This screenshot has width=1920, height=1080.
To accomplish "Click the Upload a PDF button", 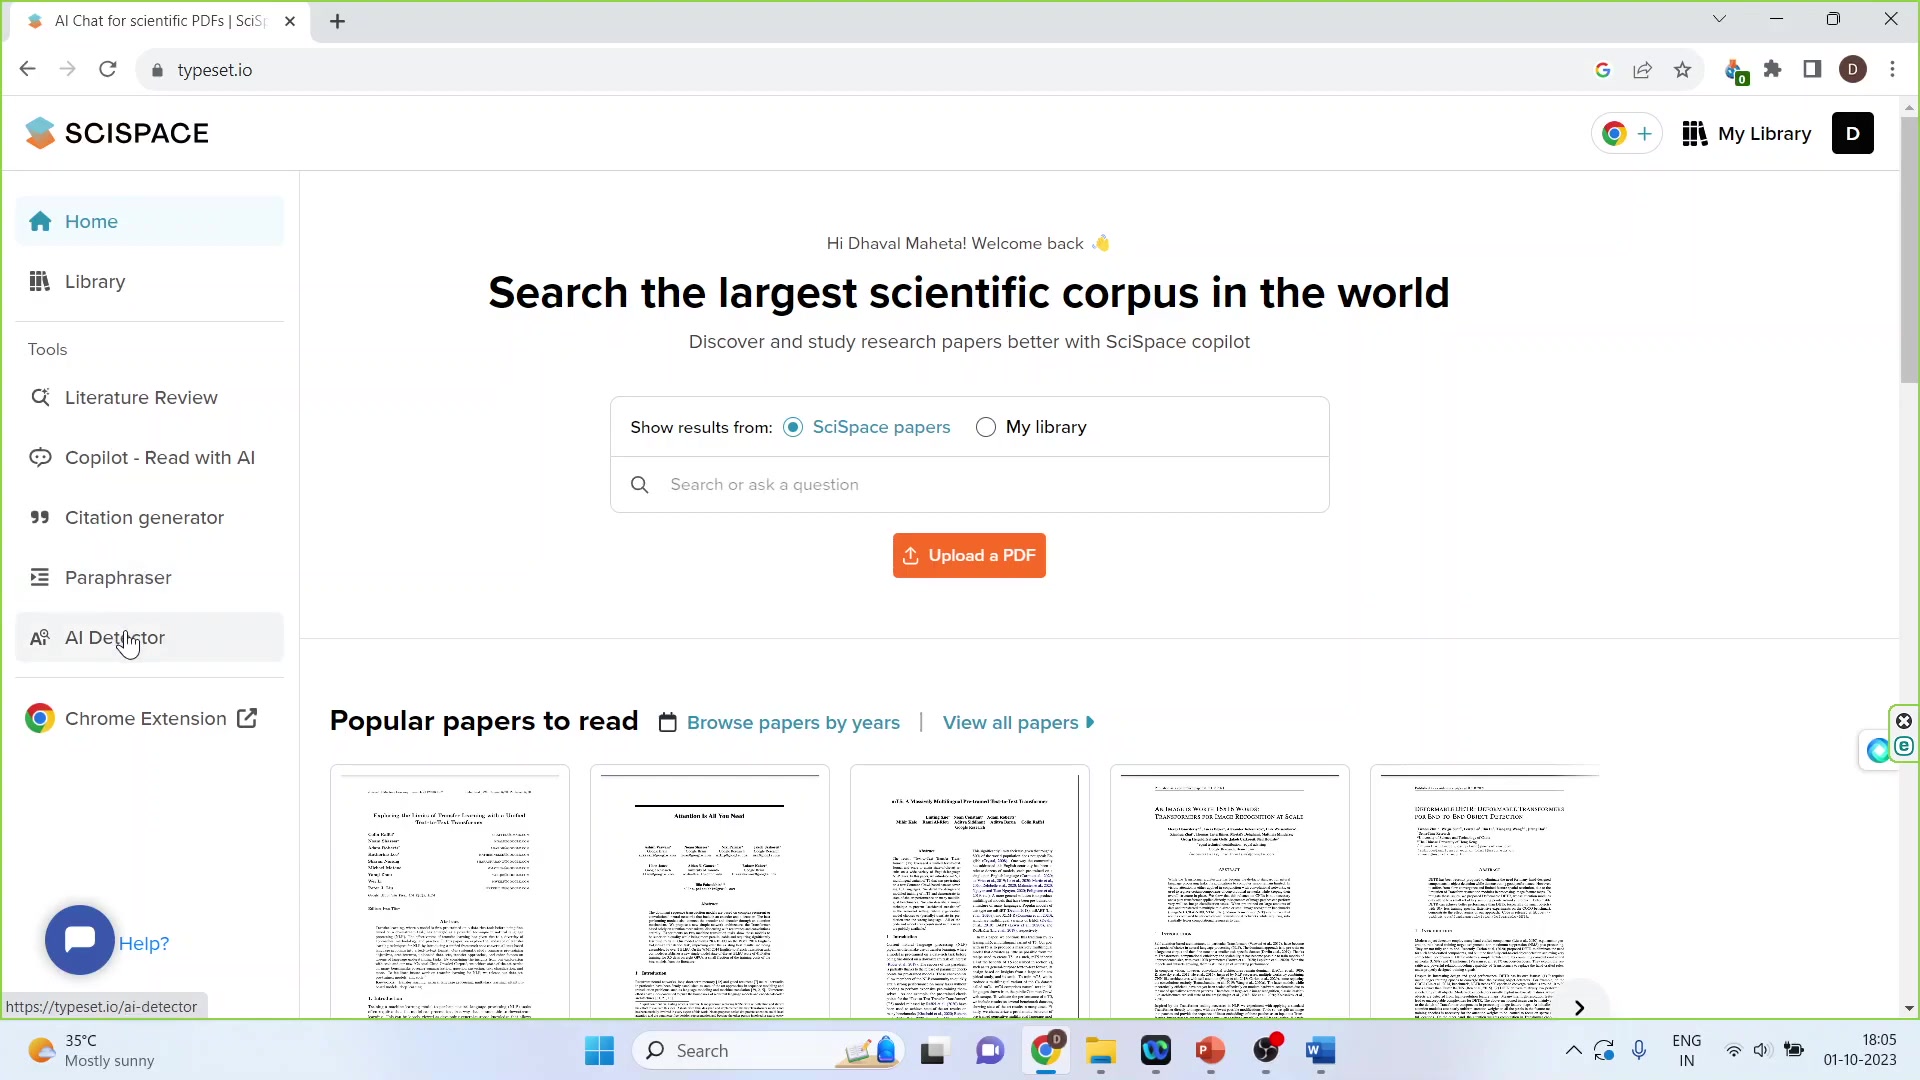I will point(969,555).
